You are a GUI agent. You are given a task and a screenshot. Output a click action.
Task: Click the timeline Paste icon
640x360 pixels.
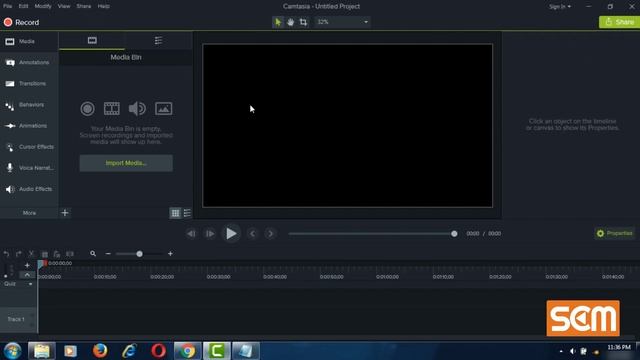pyautogui.click(x=57, y=254)
